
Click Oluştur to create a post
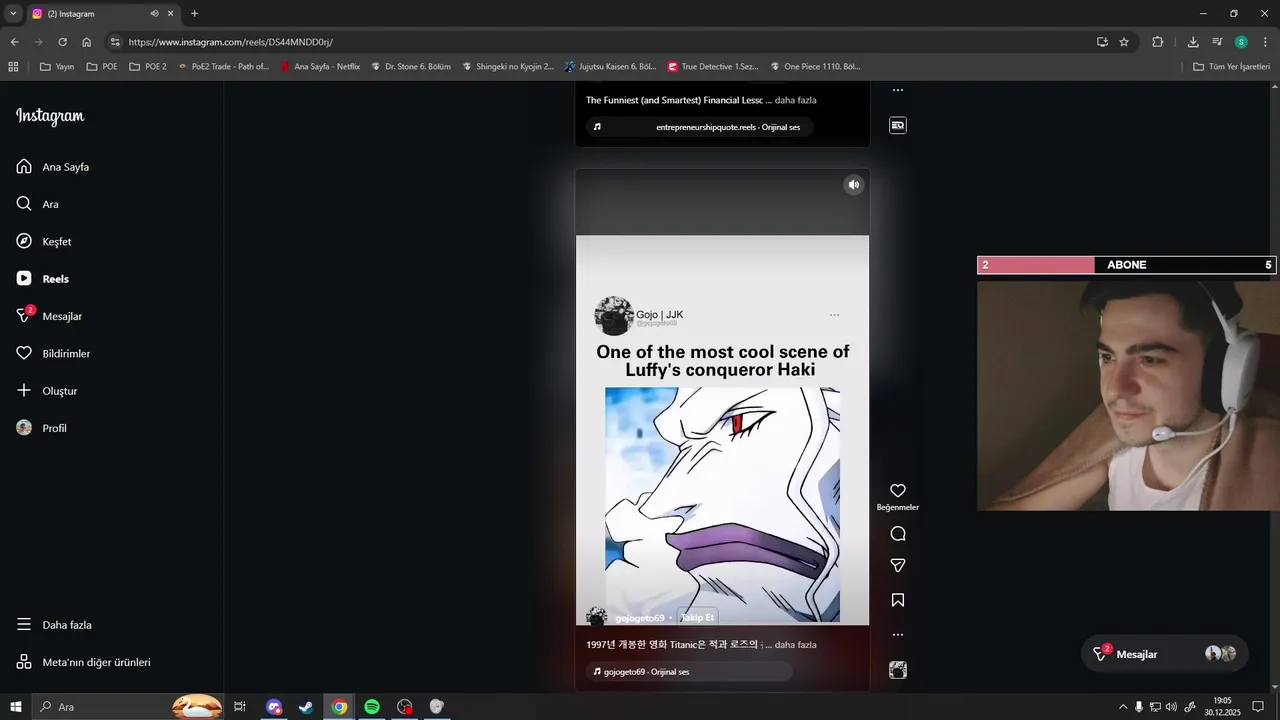pos(47,391)
